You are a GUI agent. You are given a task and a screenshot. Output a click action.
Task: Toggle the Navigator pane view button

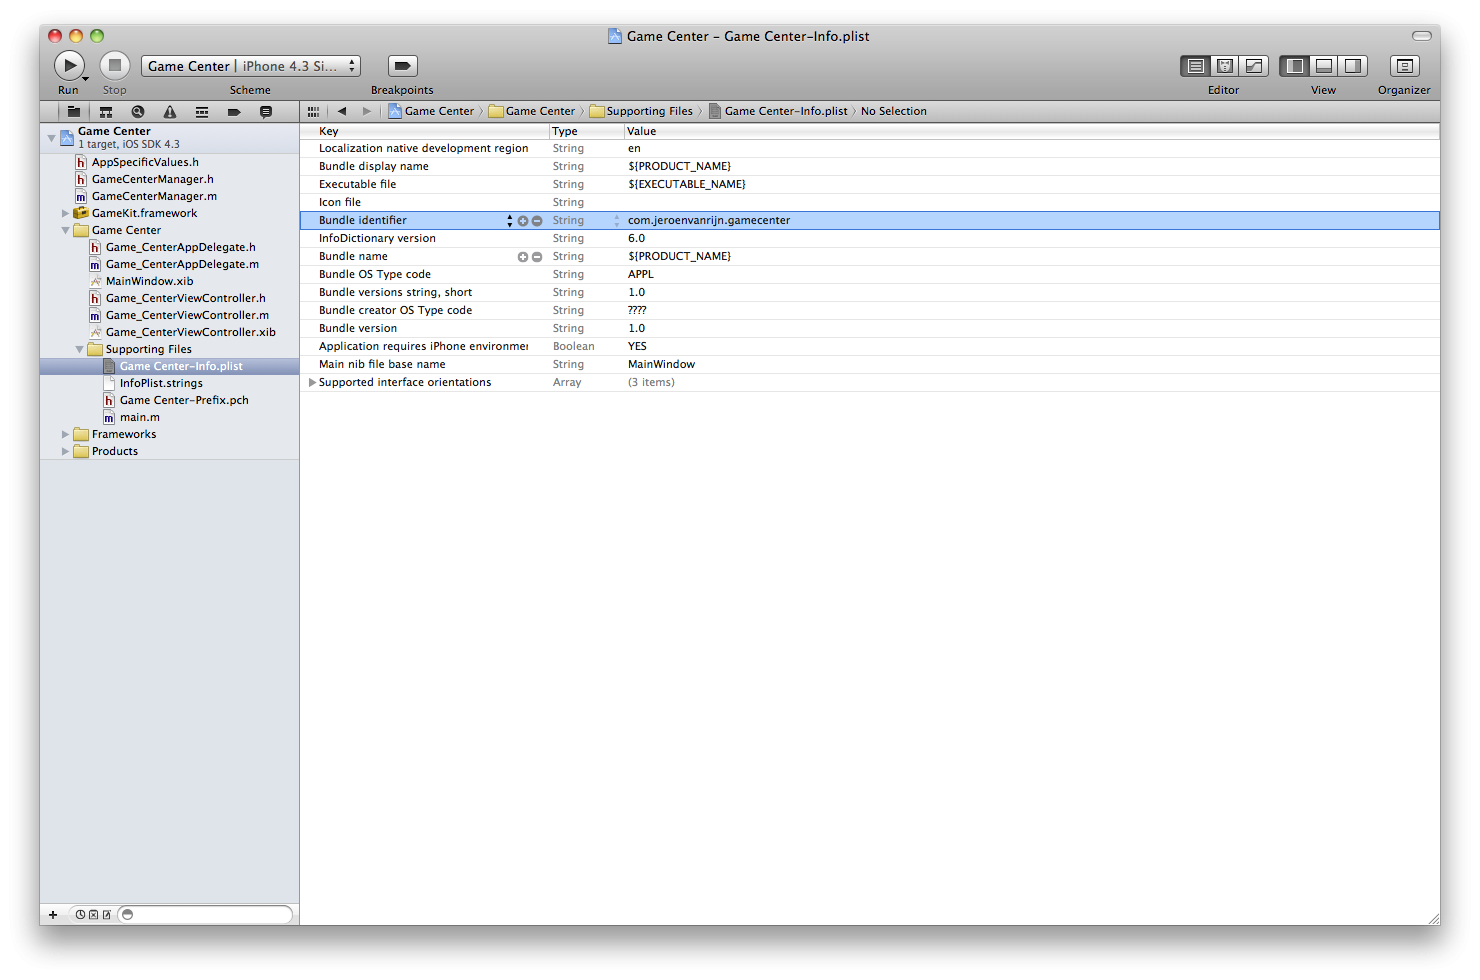click(1295, 66)
